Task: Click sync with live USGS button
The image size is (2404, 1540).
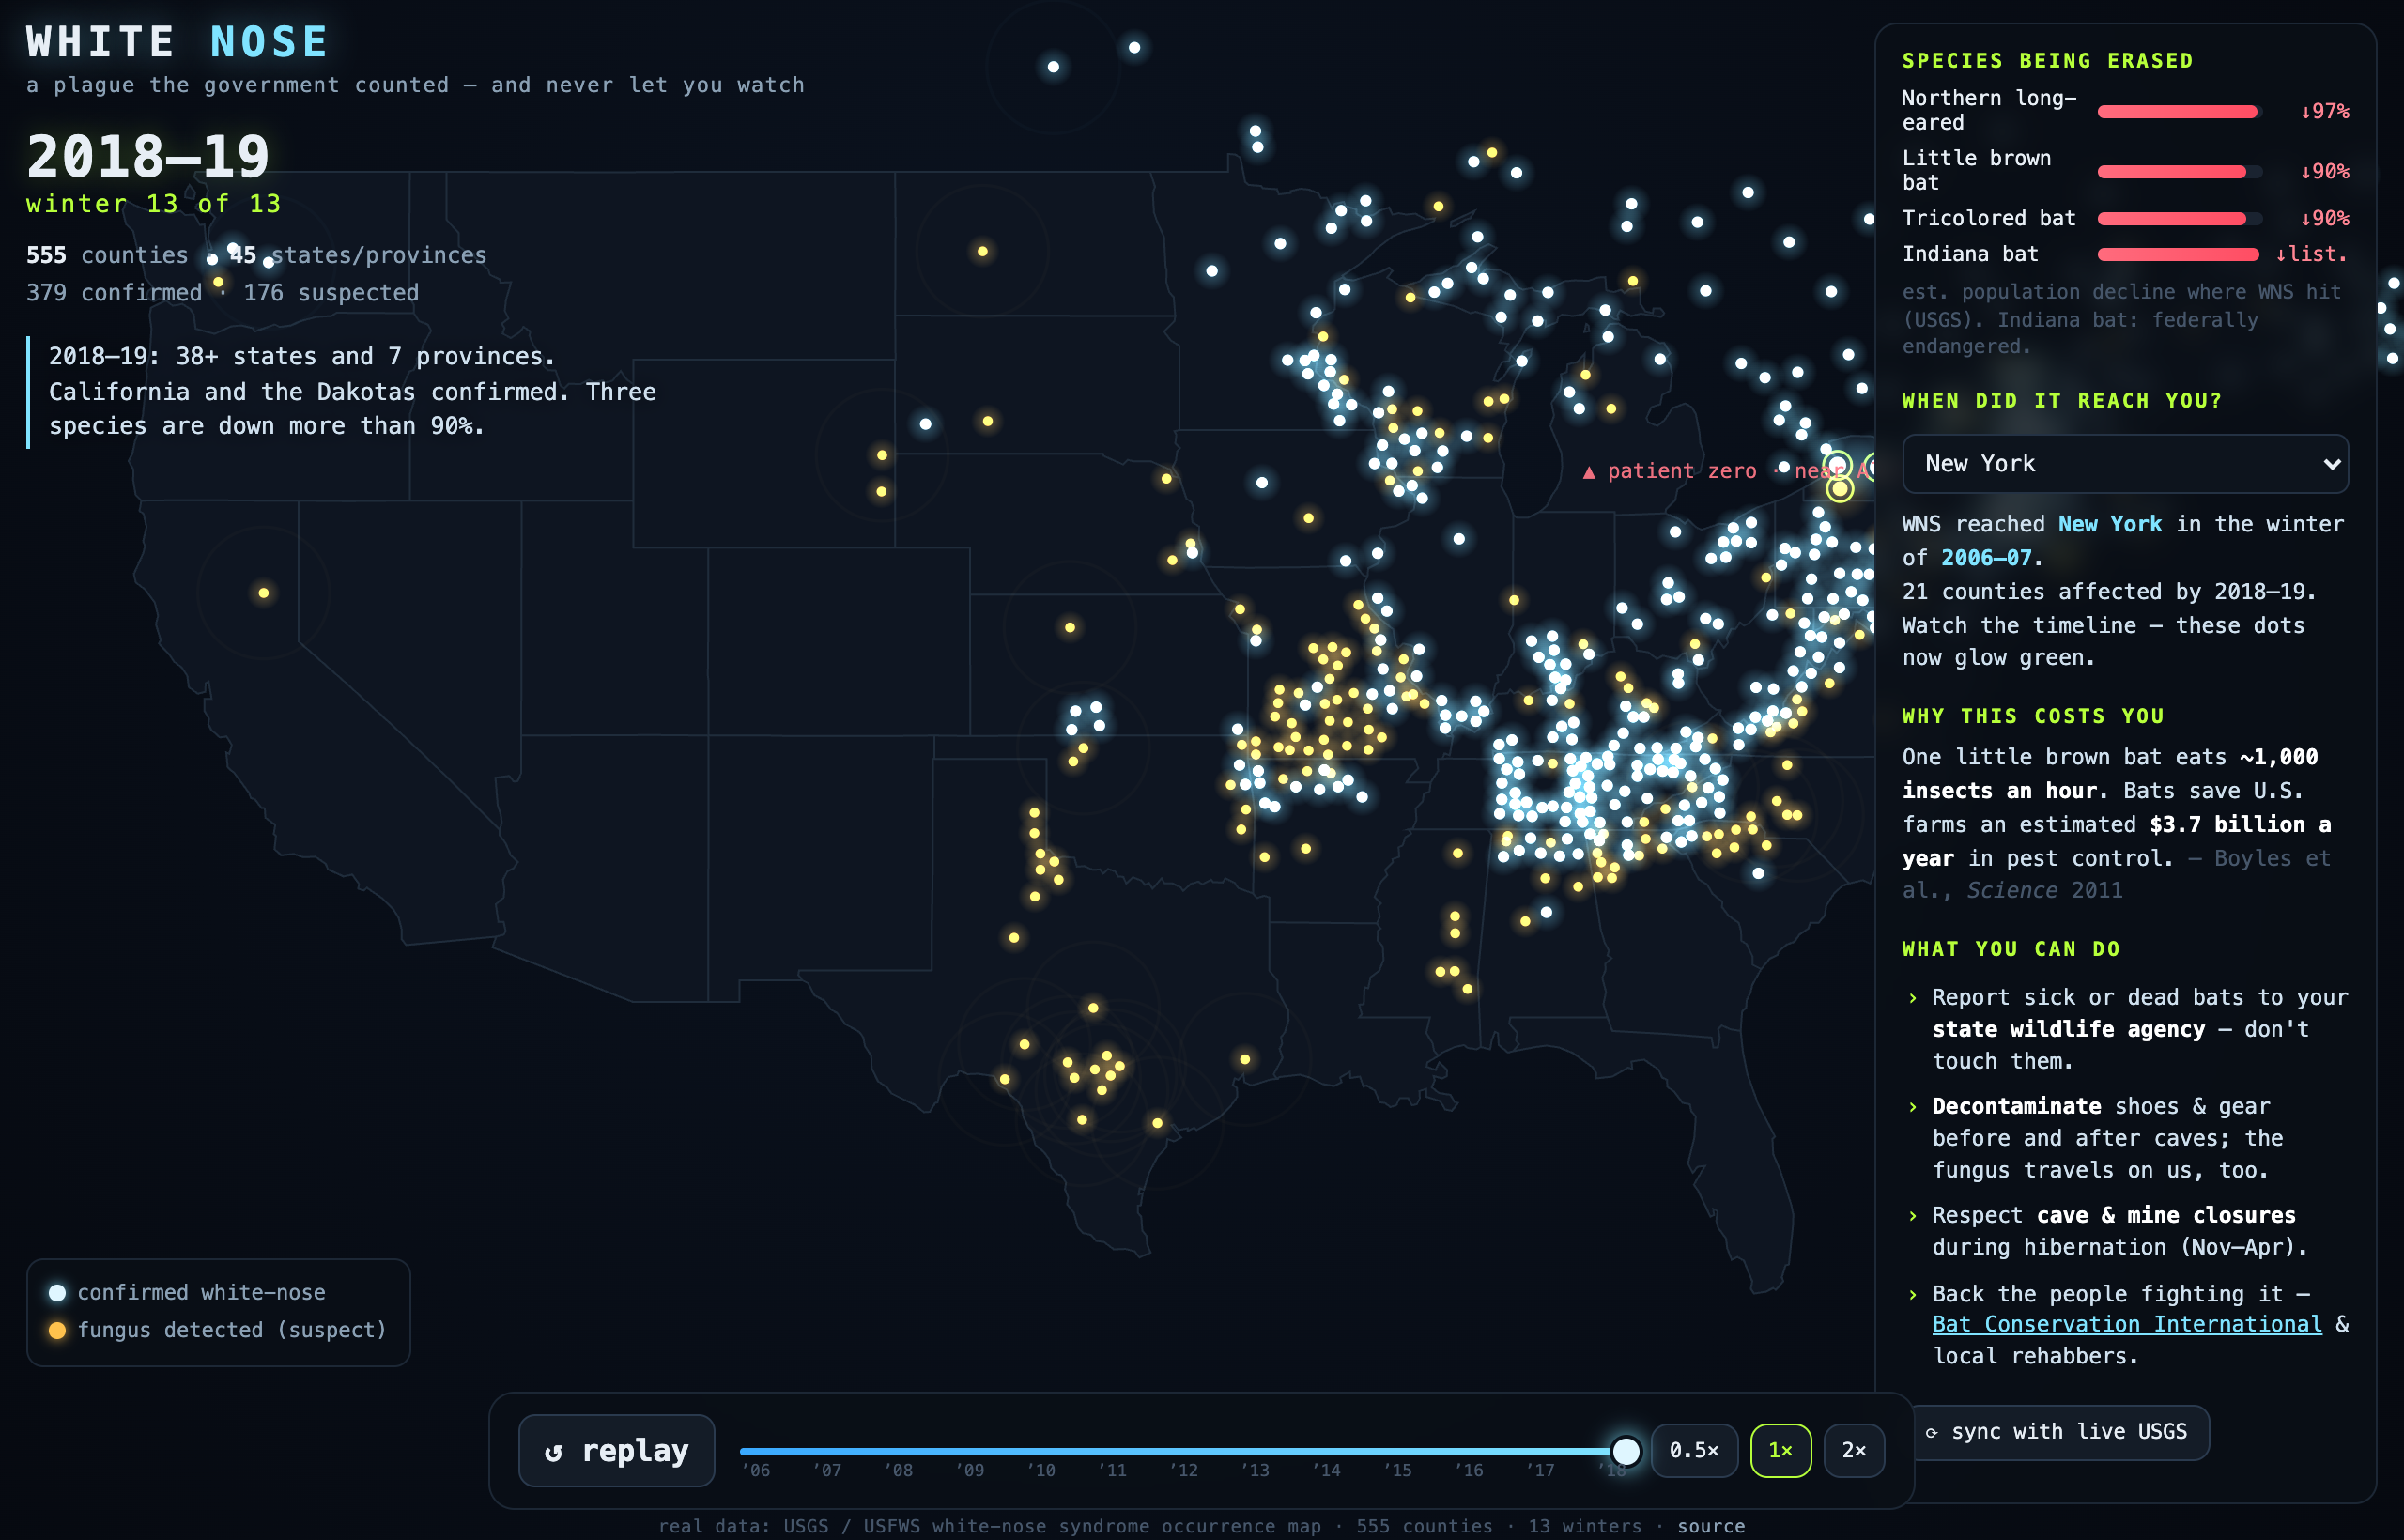Action: (2058, 1432)
